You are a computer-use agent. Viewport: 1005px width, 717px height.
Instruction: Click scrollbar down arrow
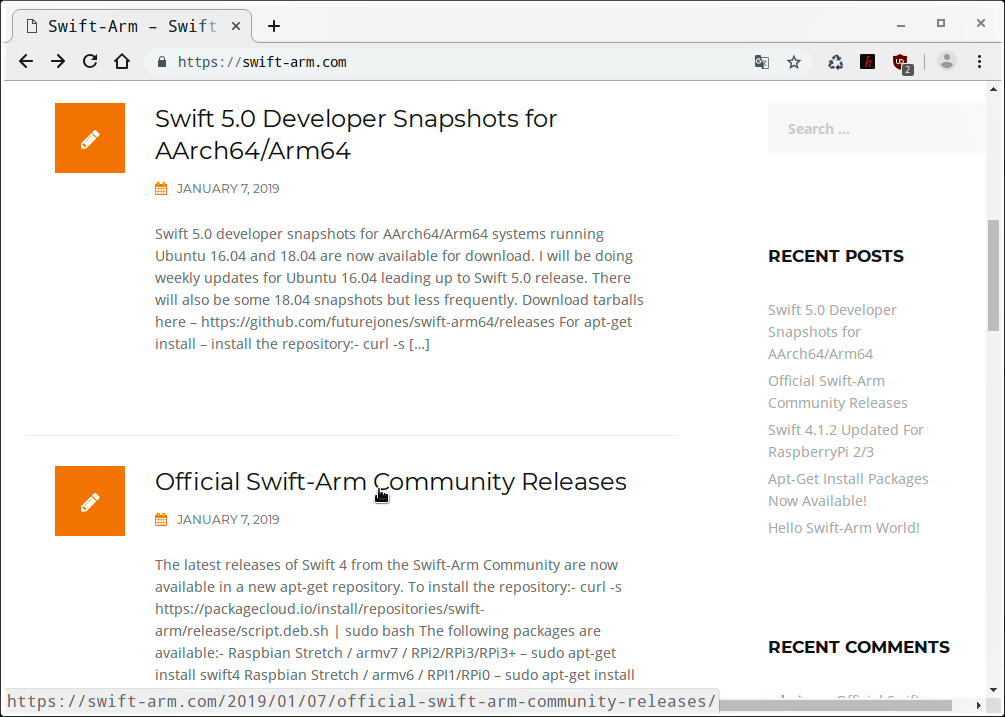coord(993,690)
